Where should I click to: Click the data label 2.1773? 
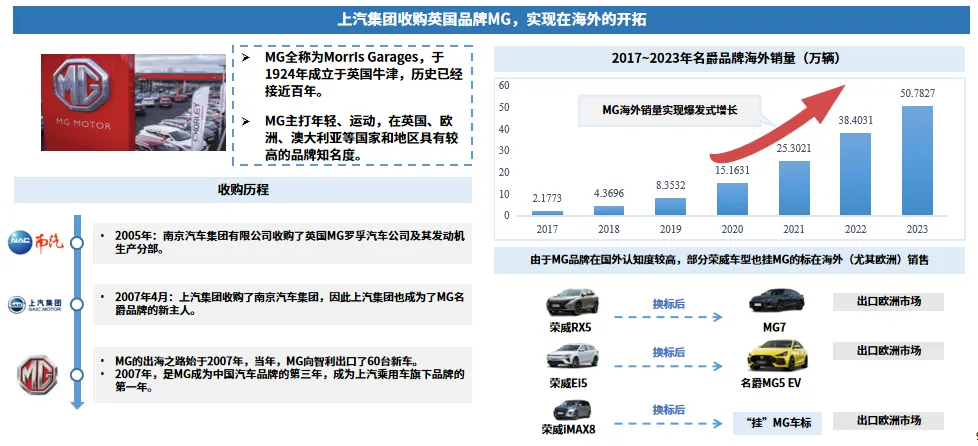coord(547,198)
